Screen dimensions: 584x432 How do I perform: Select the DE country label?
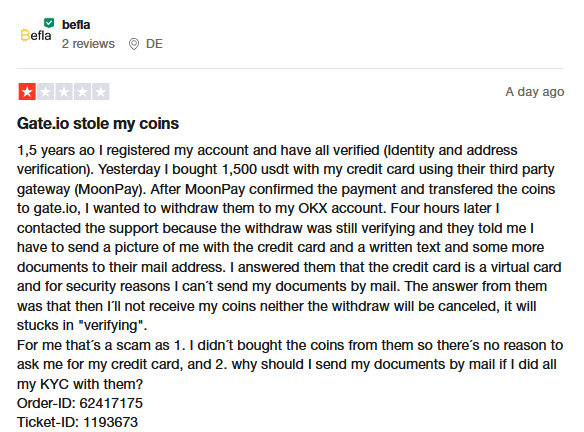click(154, 44)
